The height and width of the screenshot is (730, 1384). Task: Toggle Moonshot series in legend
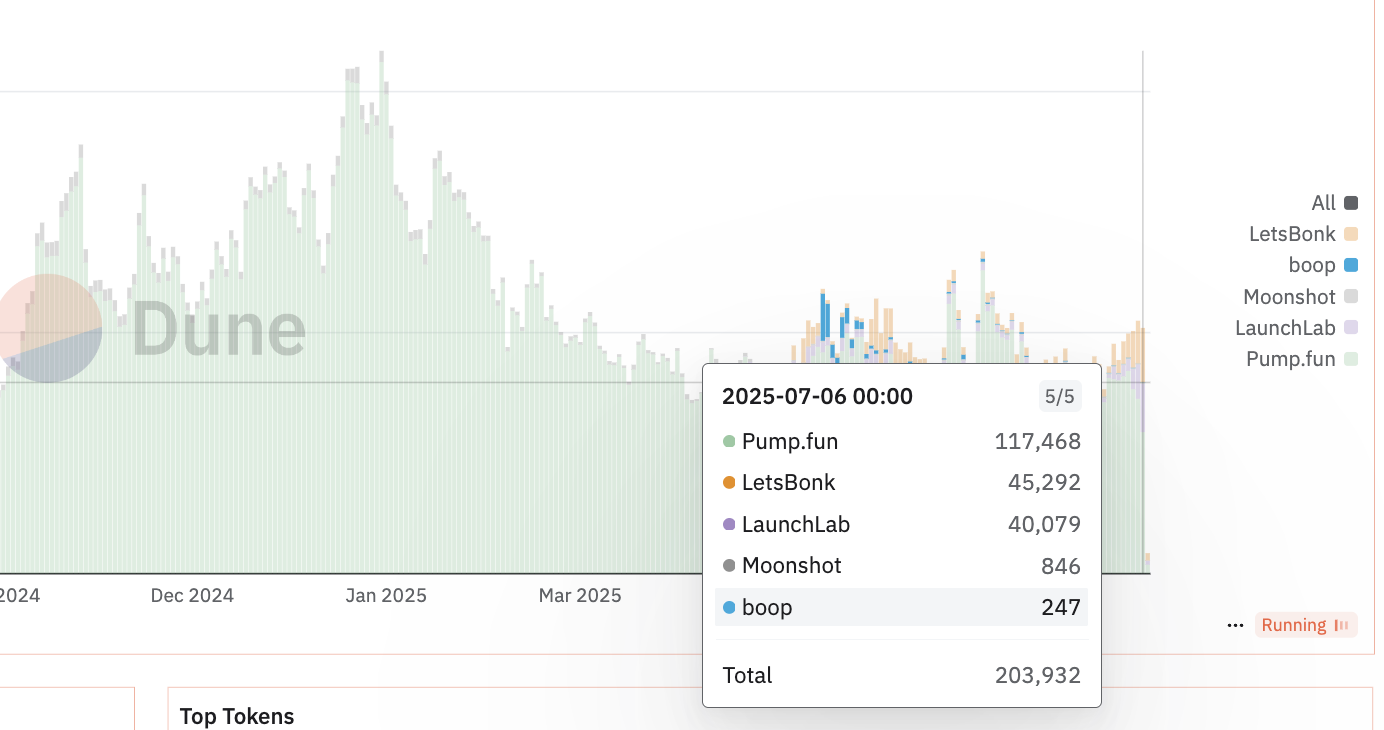pos(1300,297)
